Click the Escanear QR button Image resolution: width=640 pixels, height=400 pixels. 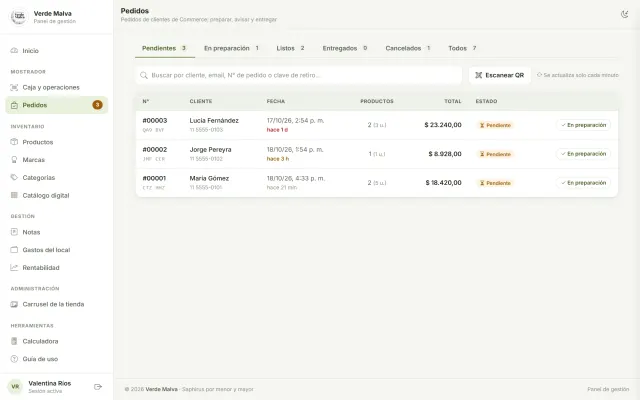click(500, 75)
